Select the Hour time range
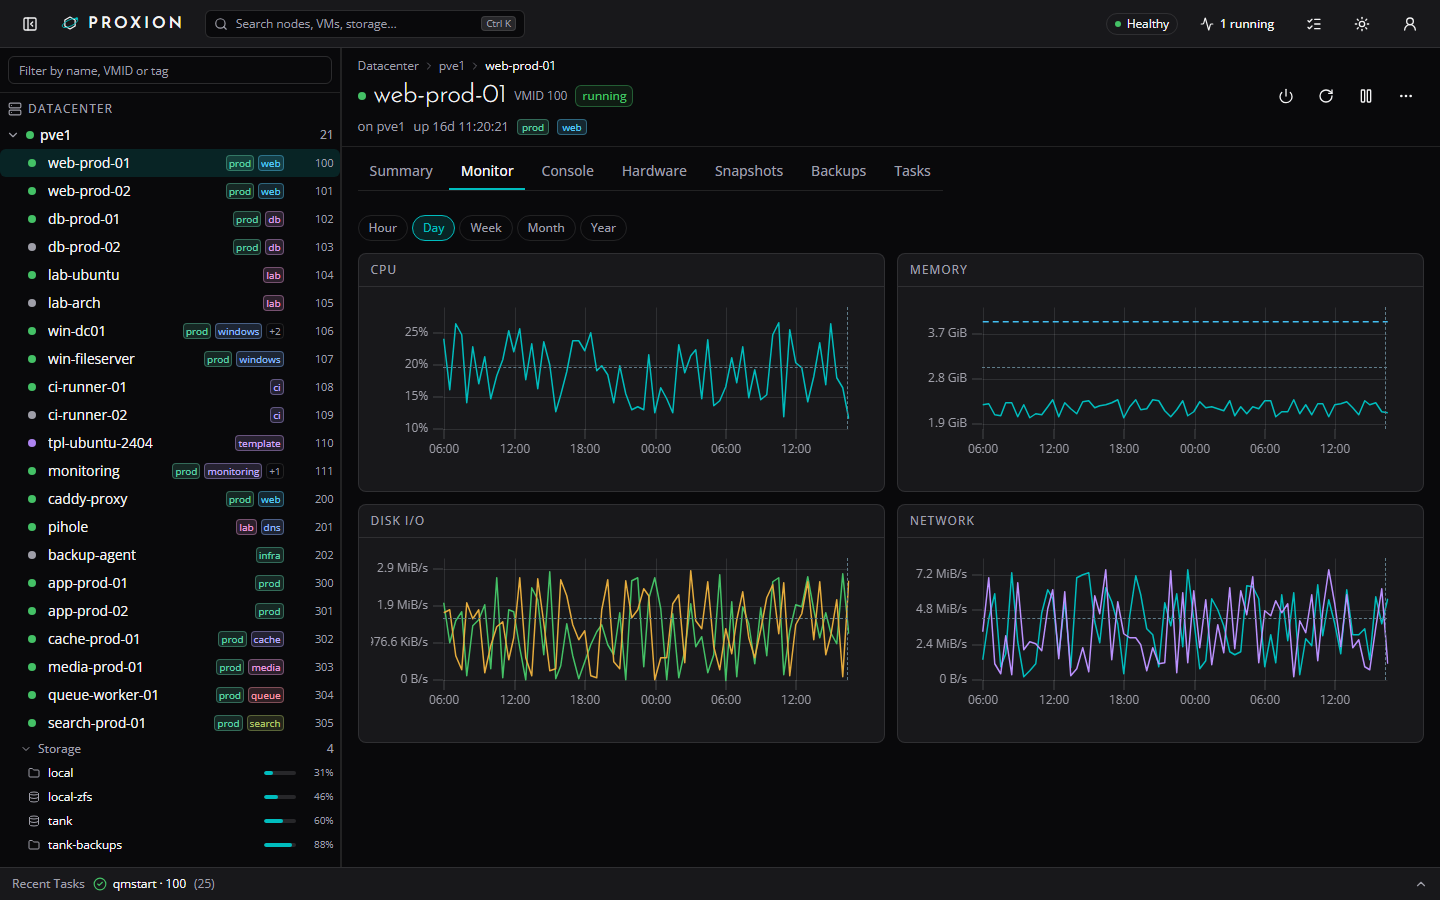The width and height of the screenshot is (1440, 900). pyautogui.click(x=383, y=228)
